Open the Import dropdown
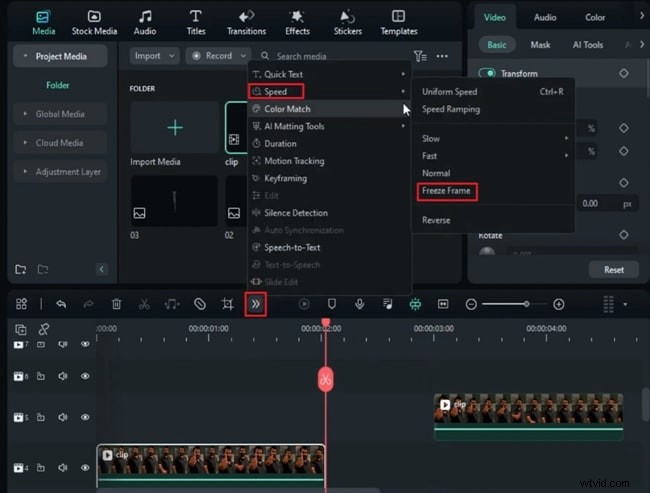Screen dimensions: 650x493 (154, 56)
